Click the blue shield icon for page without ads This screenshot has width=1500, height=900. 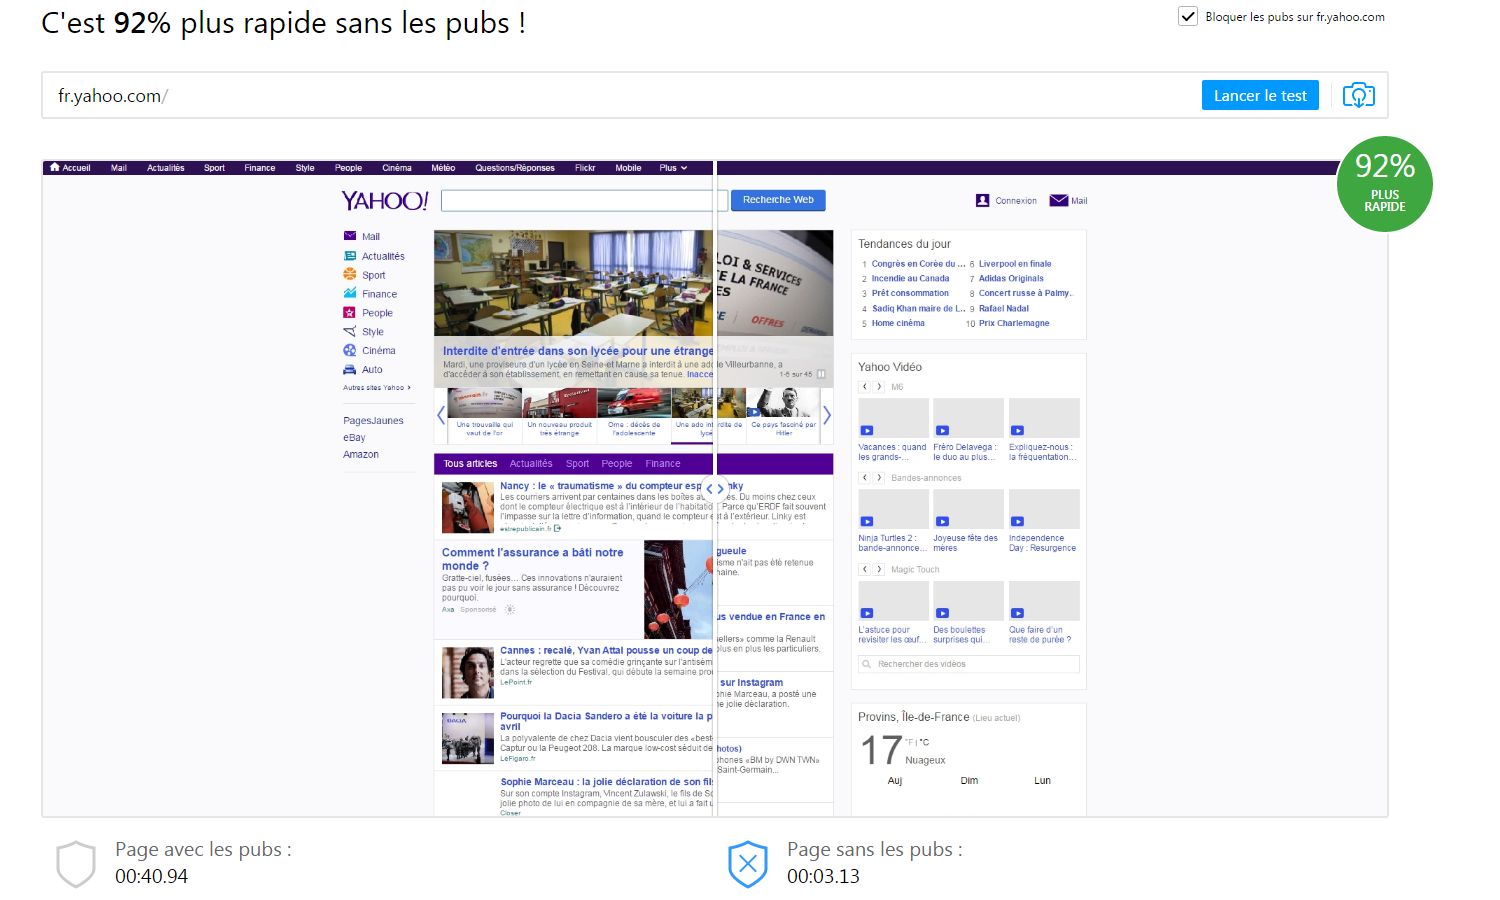(748, 864)
